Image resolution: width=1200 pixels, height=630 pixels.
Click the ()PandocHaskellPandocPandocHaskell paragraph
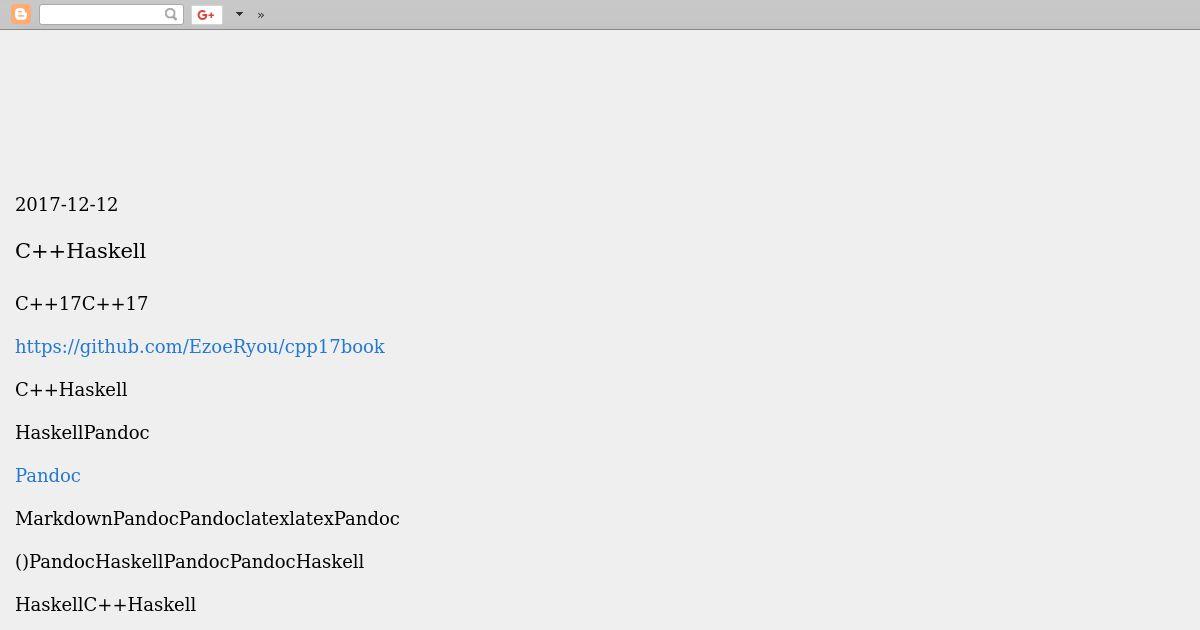(x=189, y=562)
